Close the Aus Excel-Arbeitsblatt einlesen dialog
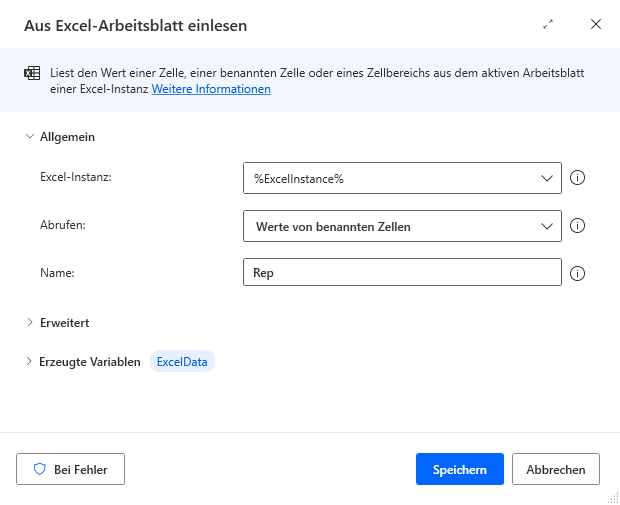Image resolution: width=620 pixels, height=505 pixels. (596, 24)
